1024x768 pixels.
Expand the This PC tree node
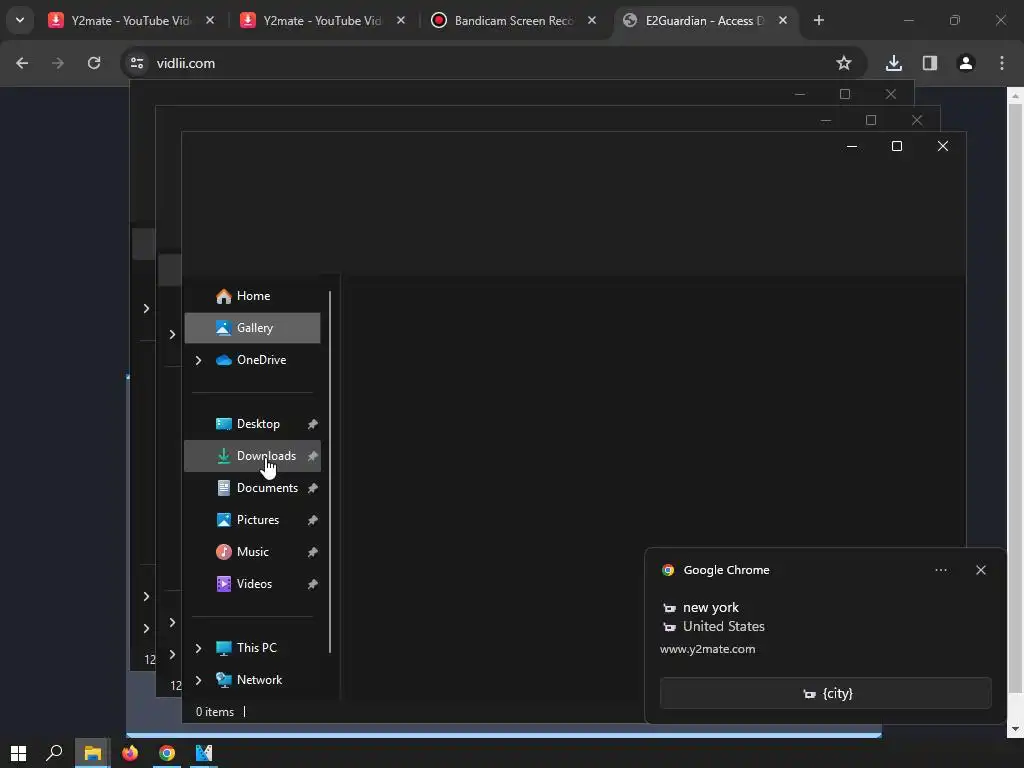[199, 648]
